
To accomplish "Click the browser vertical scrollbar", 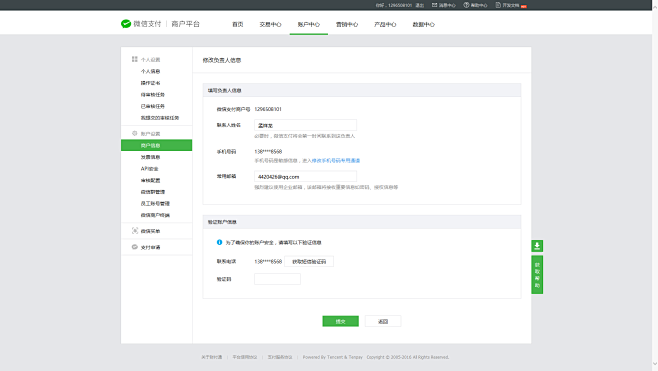I will 655,186.
